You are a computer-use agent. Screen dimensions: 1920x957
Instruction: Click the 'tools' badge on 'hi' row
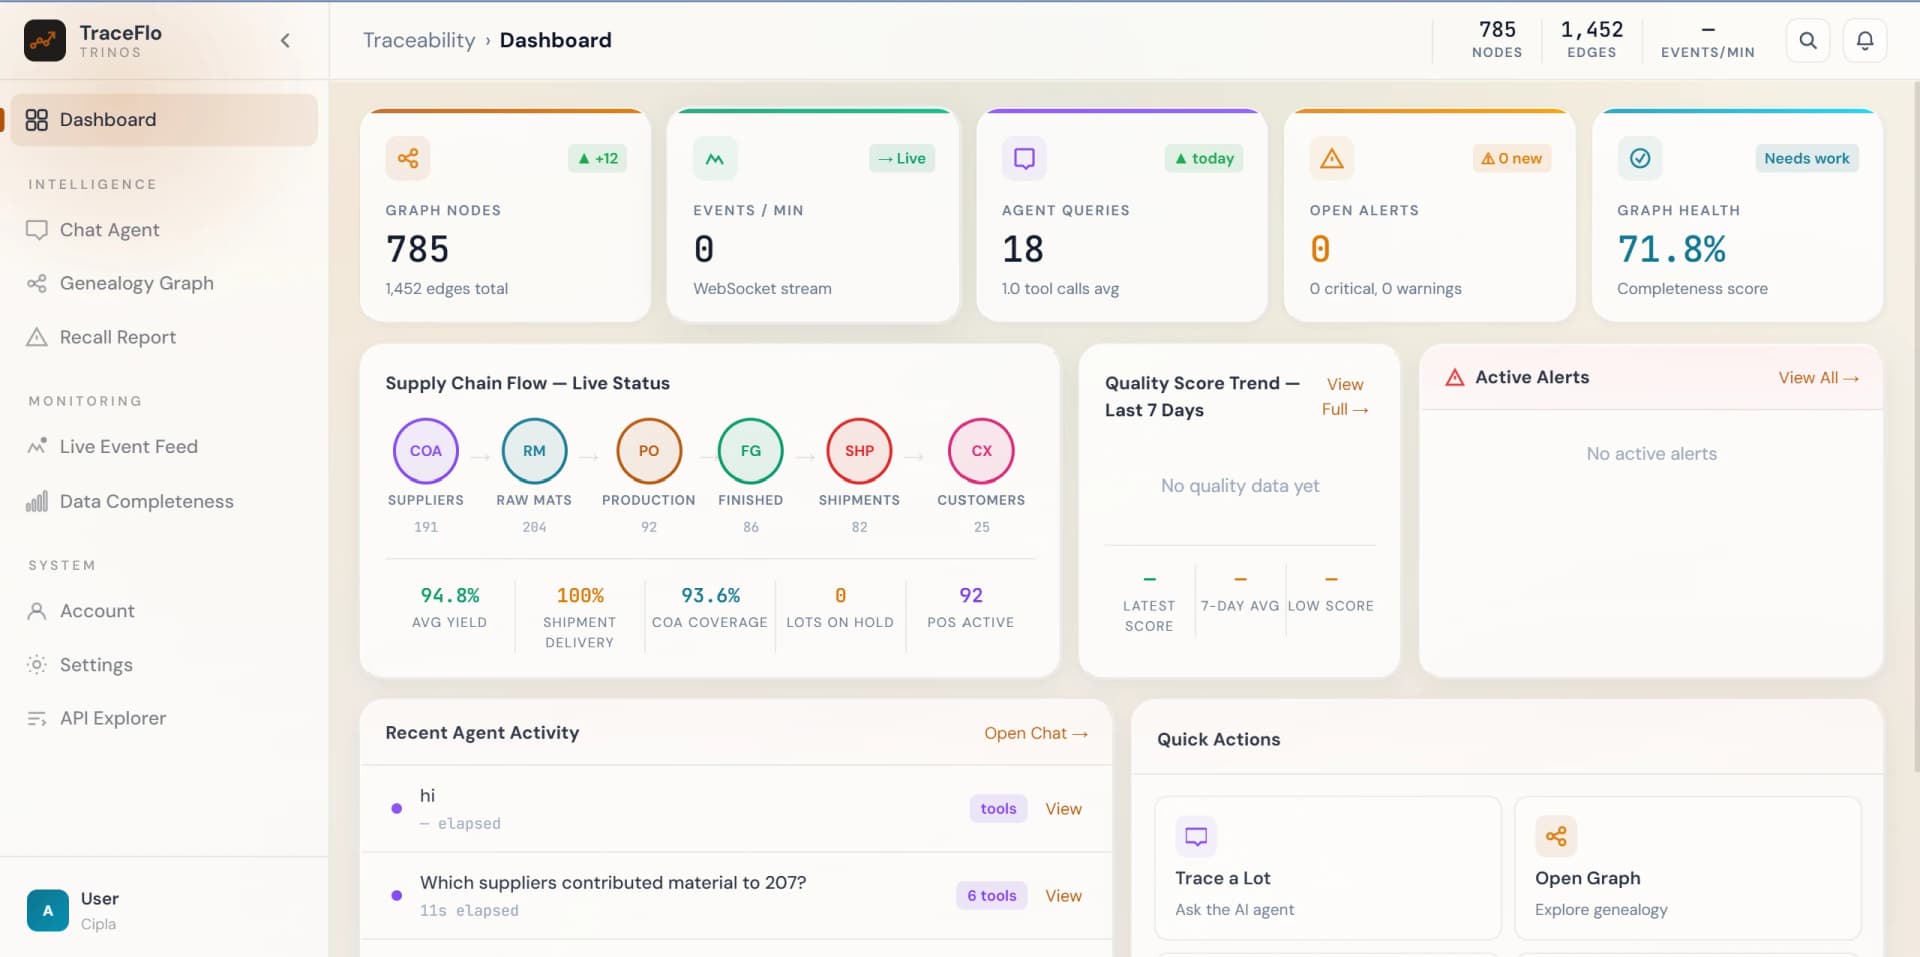(998, 808)
